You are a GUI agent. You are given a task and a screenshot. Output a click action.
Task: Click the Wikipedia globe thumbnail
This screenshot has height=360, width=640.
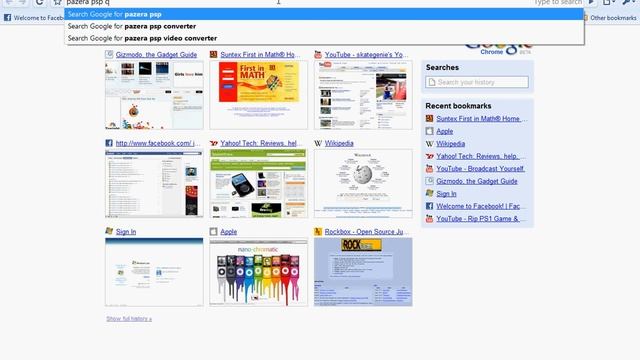coord(363,183)
